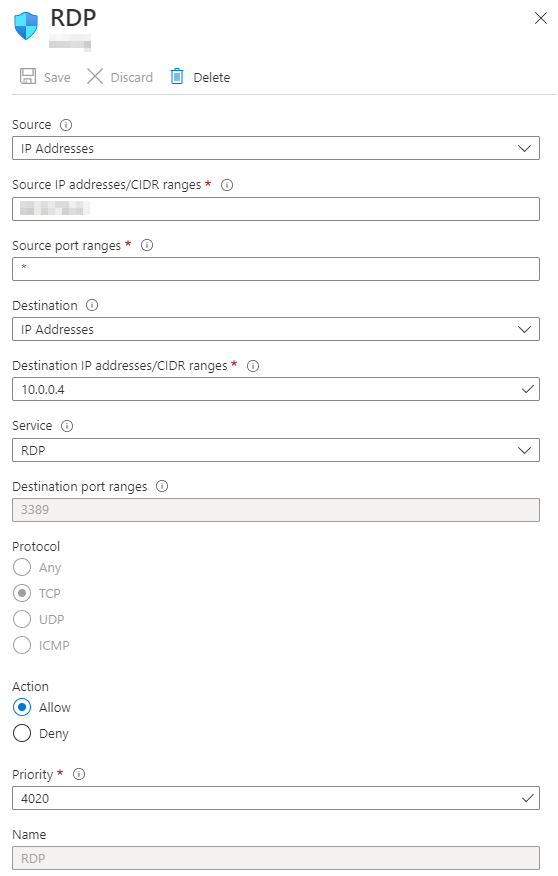Open info tooltip next to Source
Image resolution: width=558 pixels, height=876 pixels.
66,125
